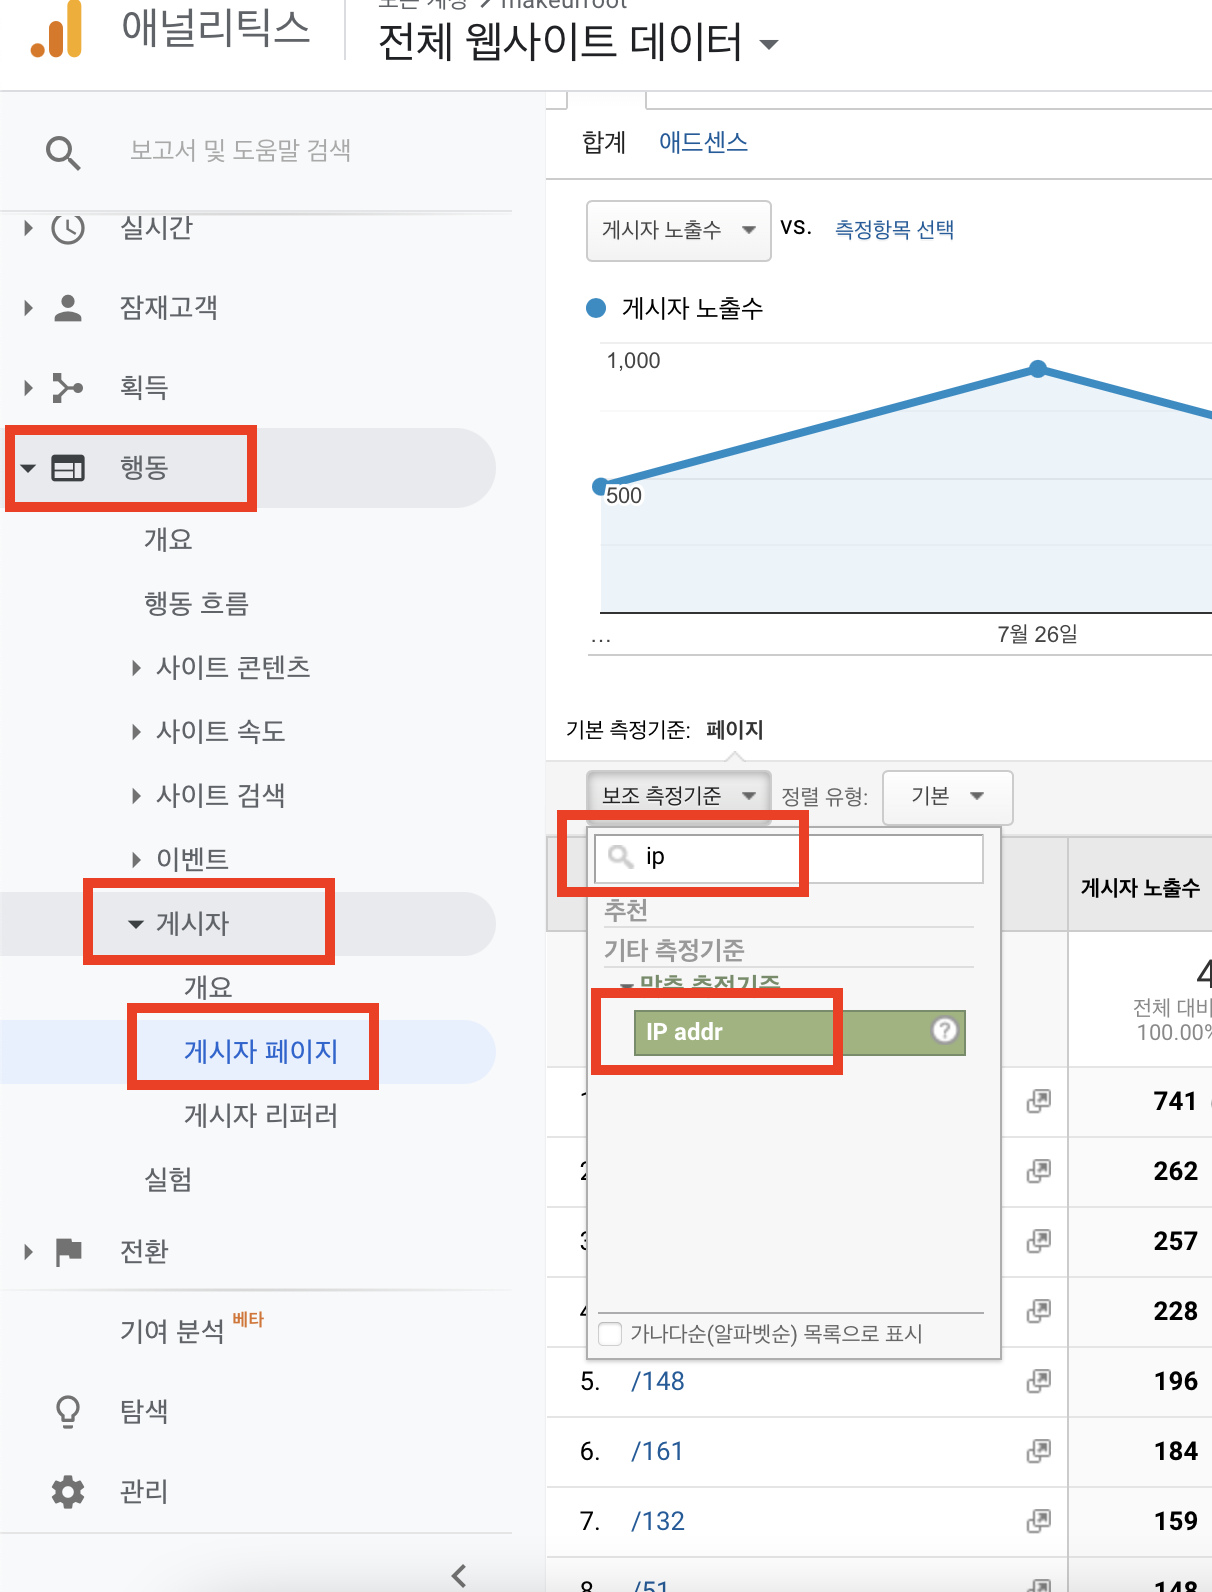The height and width of the screenshot is (1592, 1212).
Task: Click the help icon beside IP addr
Action: pos(945,1031)
